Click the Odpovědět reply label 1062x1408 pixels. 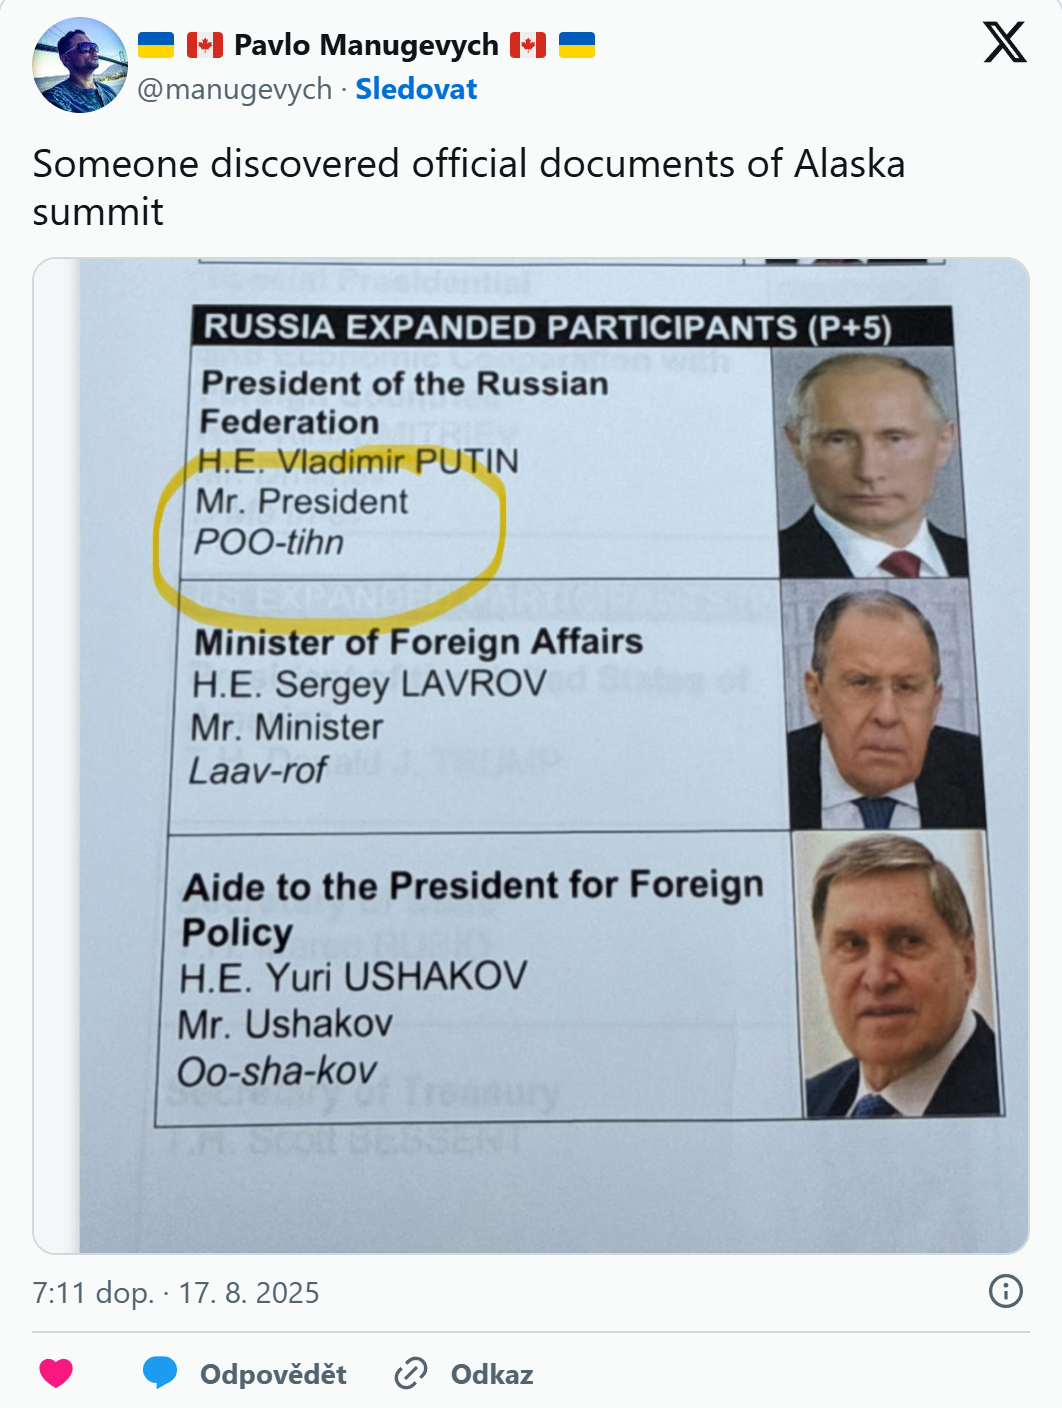coord(273,1374)
